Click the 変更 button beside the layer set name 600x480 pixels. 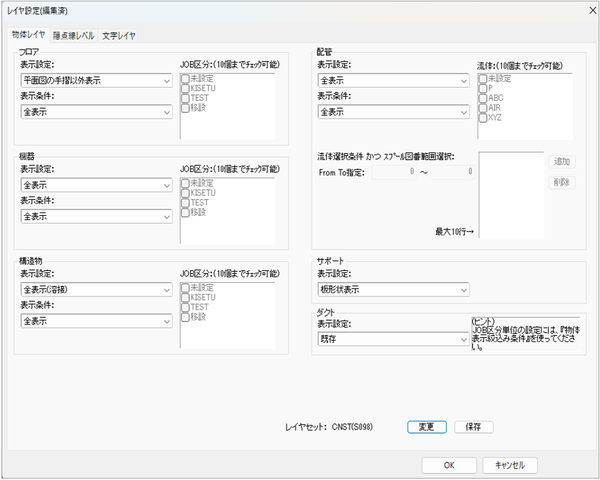click(x=426, y=426)
